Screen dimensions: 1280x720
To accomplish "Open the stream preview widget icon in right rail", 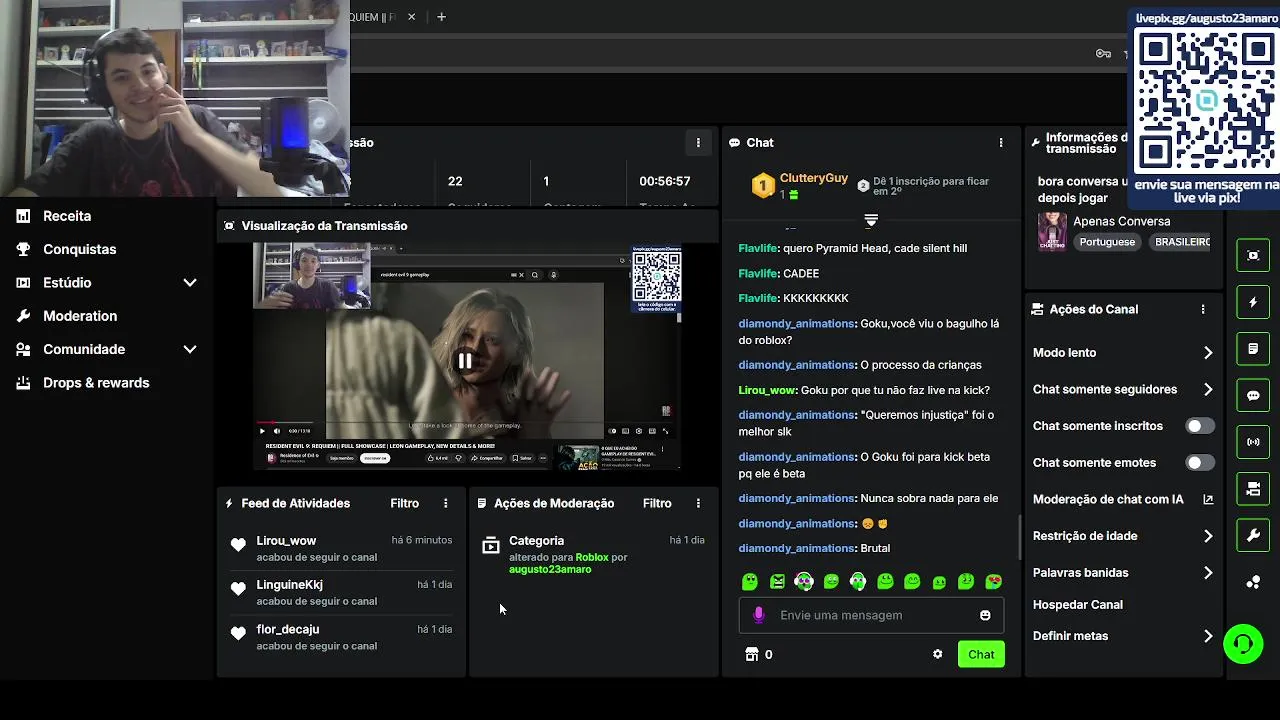I will coord(1253,255).
